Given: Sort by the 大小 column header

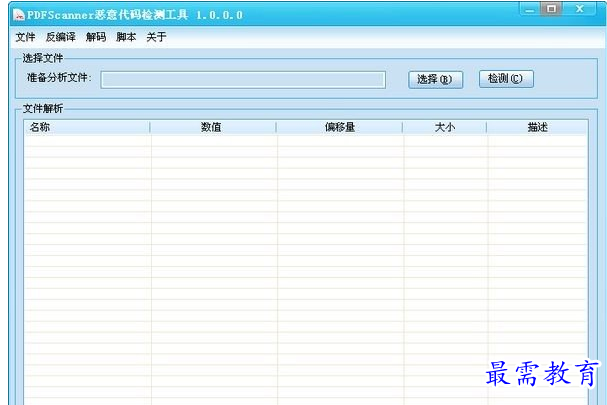Looking at the screenshot, I should point(444,127).
